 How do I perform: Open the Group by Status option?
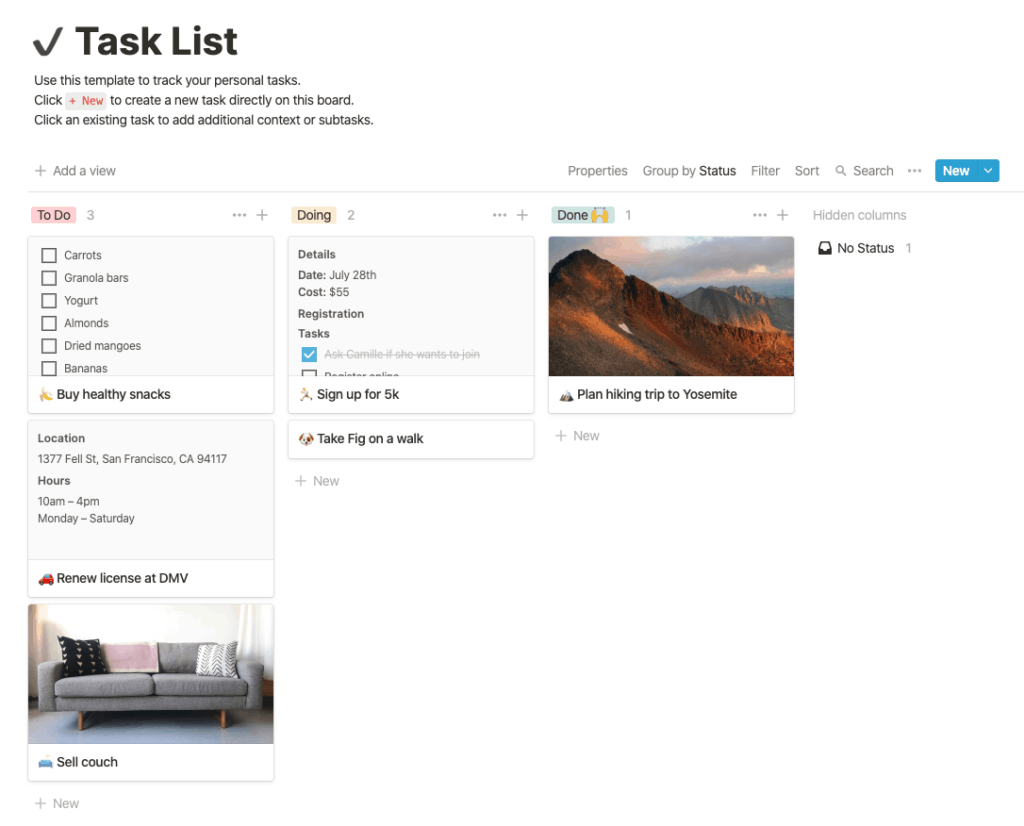pyautogui.click(x=689, y=170)
